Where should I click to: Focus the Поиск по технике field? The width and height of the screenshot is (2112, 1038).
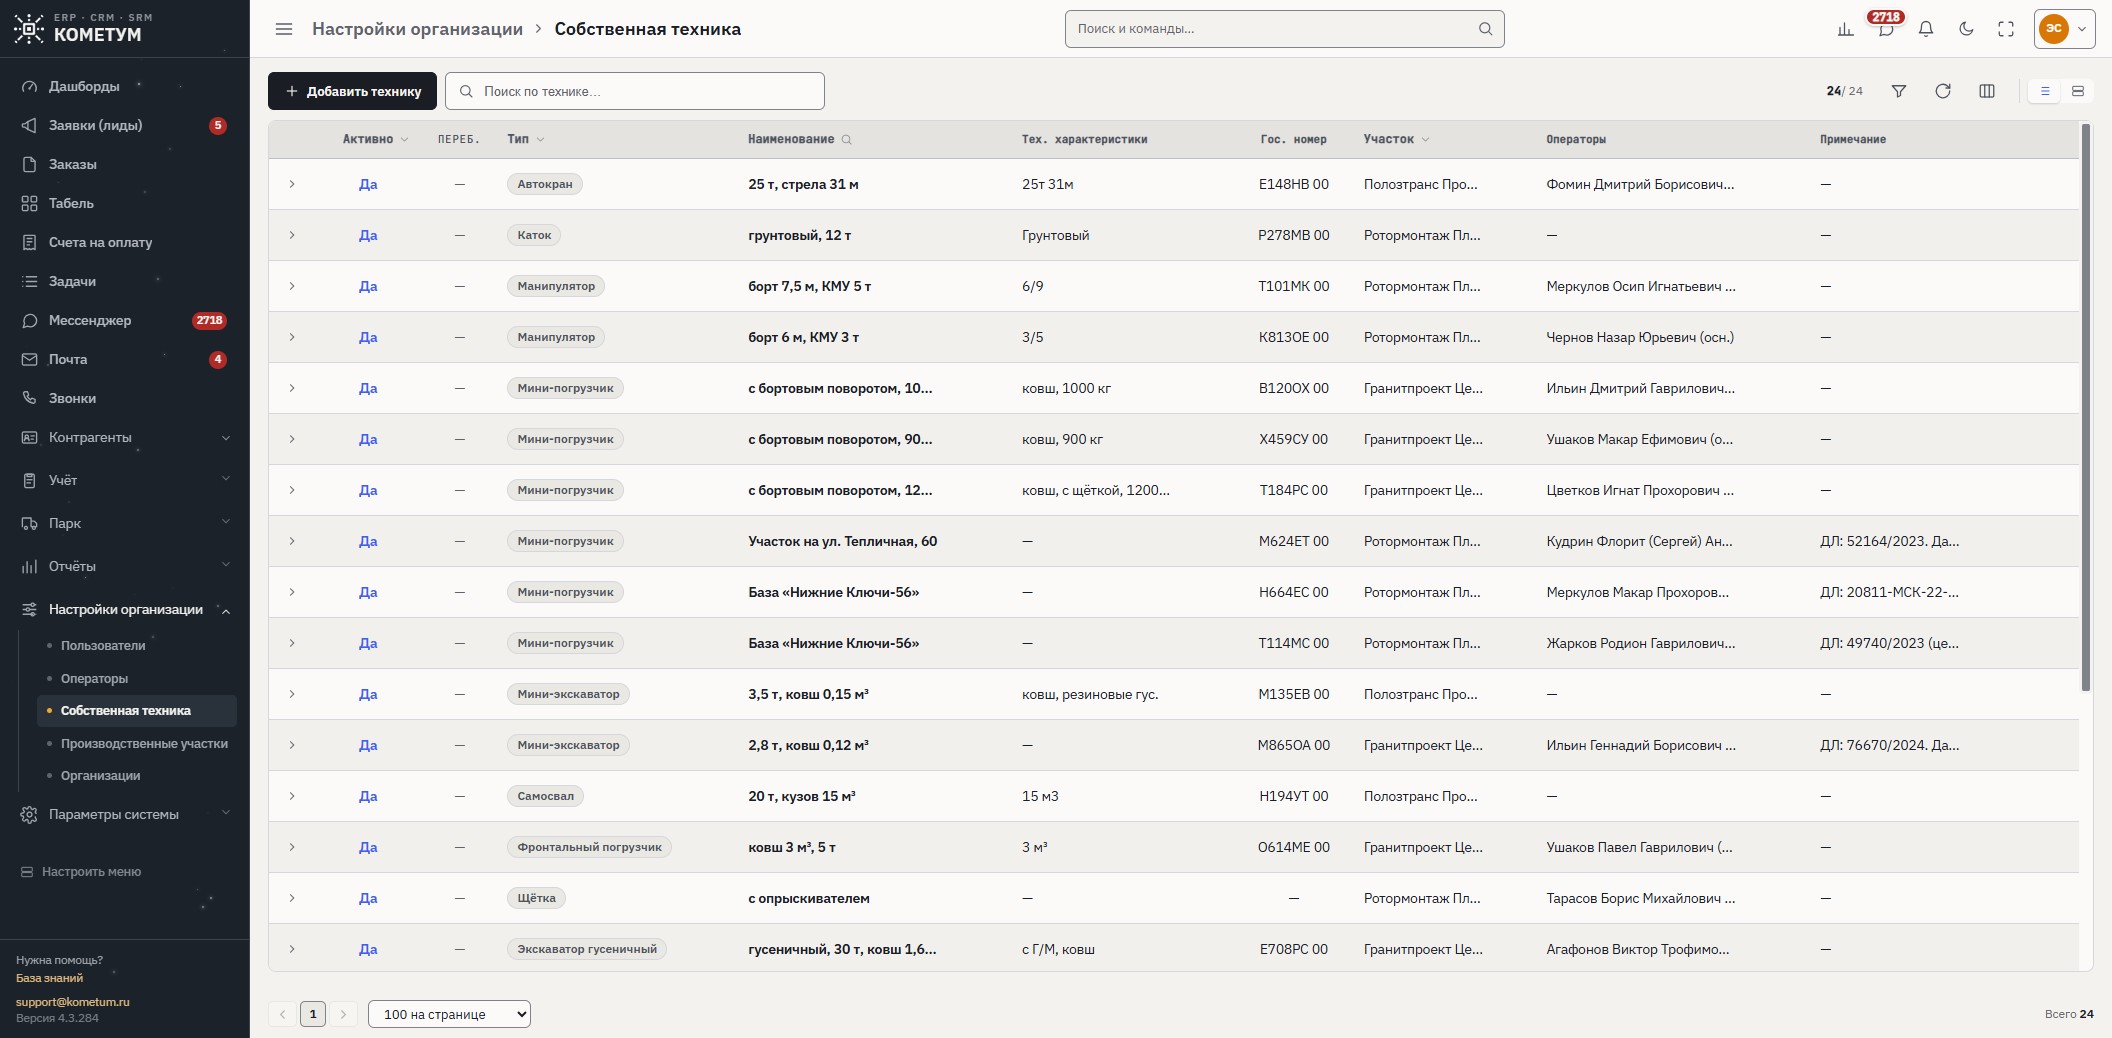point(635,91)
